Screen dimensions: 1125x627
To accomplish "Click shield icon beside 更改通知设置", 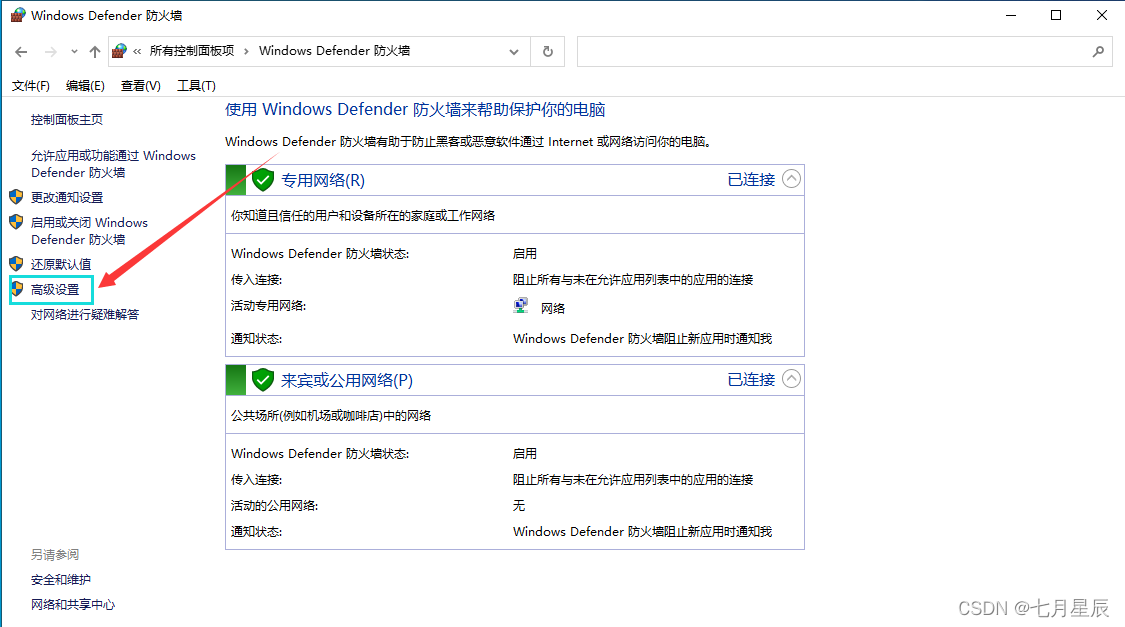I will (17, 197).
